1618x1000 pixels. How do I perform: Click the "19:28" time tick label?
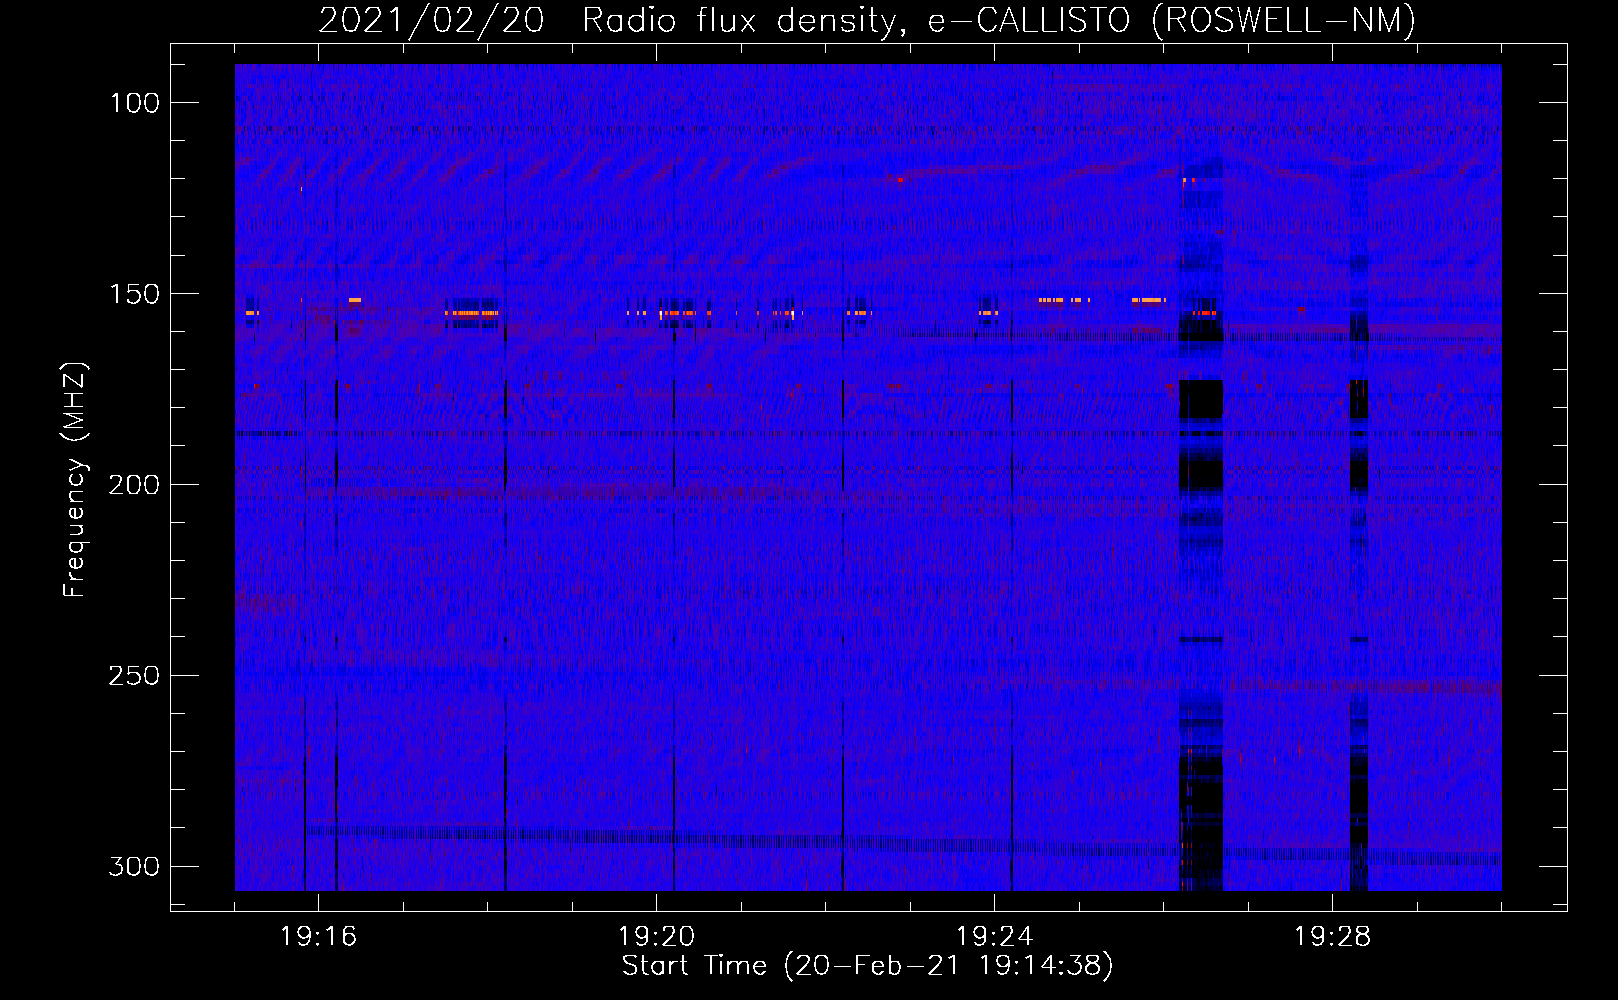(x=1333, y=937)
